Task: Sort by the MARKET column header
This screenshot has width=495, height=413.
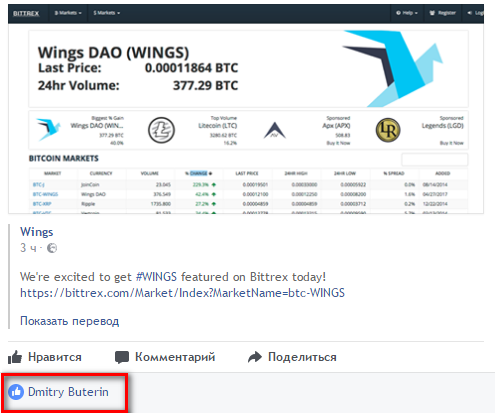Action: coord(53,173)
